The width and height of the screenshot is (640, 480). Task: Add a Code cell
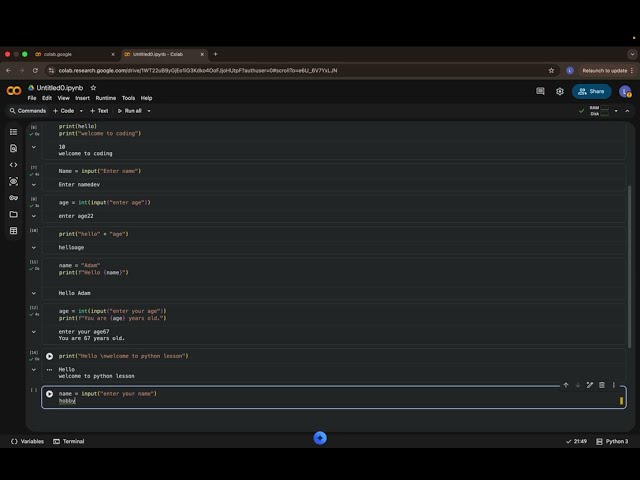(64, 111)
